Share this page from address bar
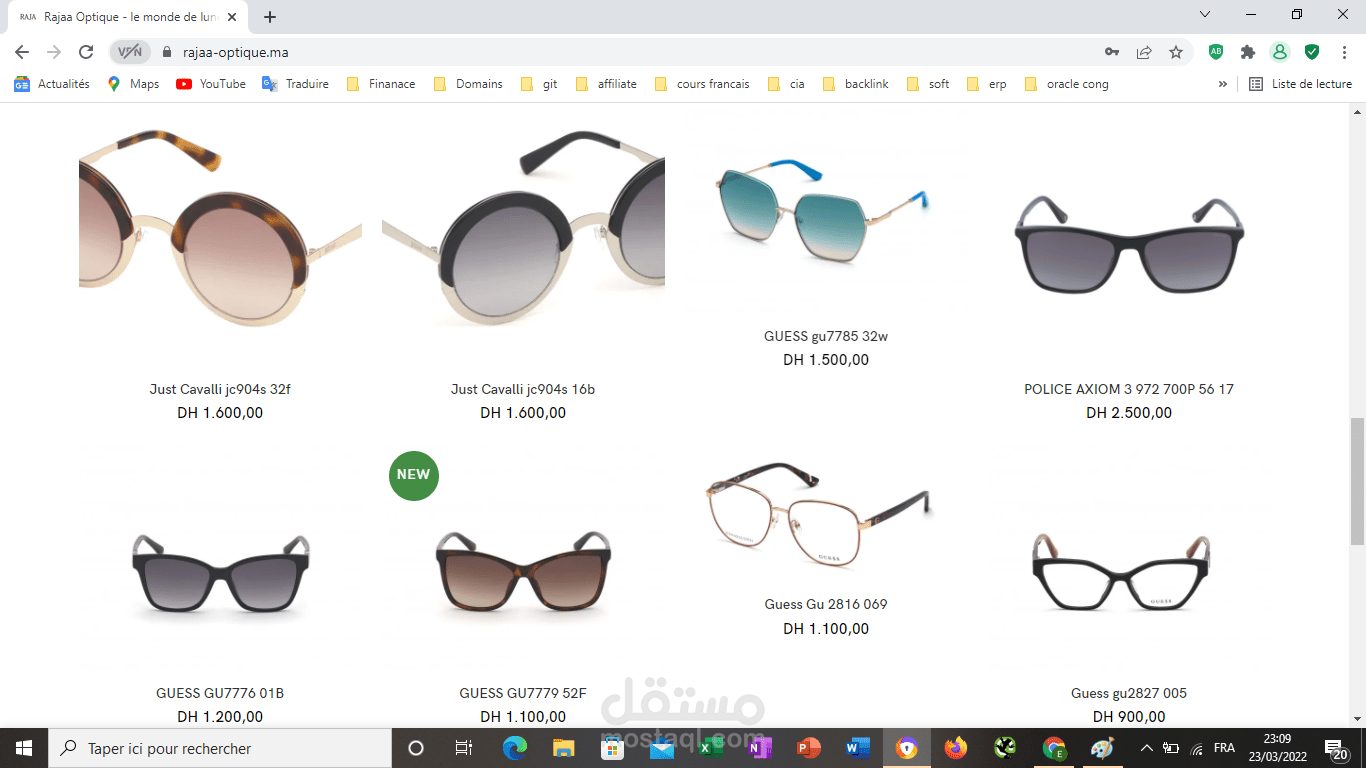This screenshot has width=1366, height=768. pos(1144,52)
